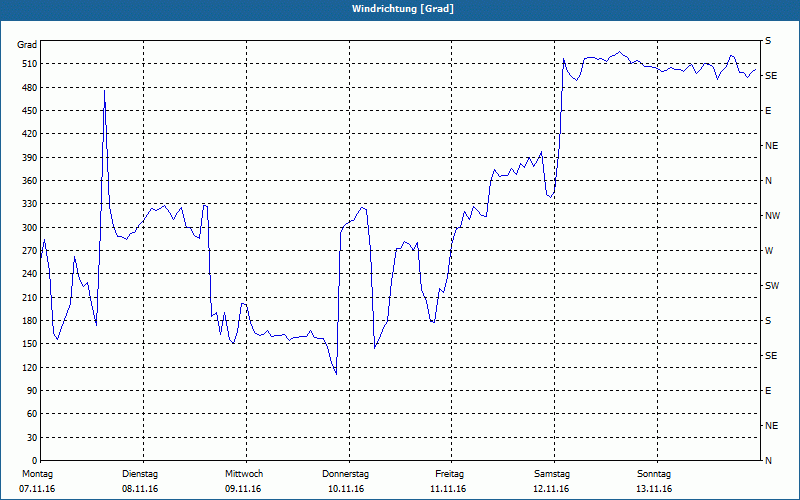The width and height of the screenshot is (800, 500).
Task: Select the y-axis value '60'
Action: click(32, 413)
